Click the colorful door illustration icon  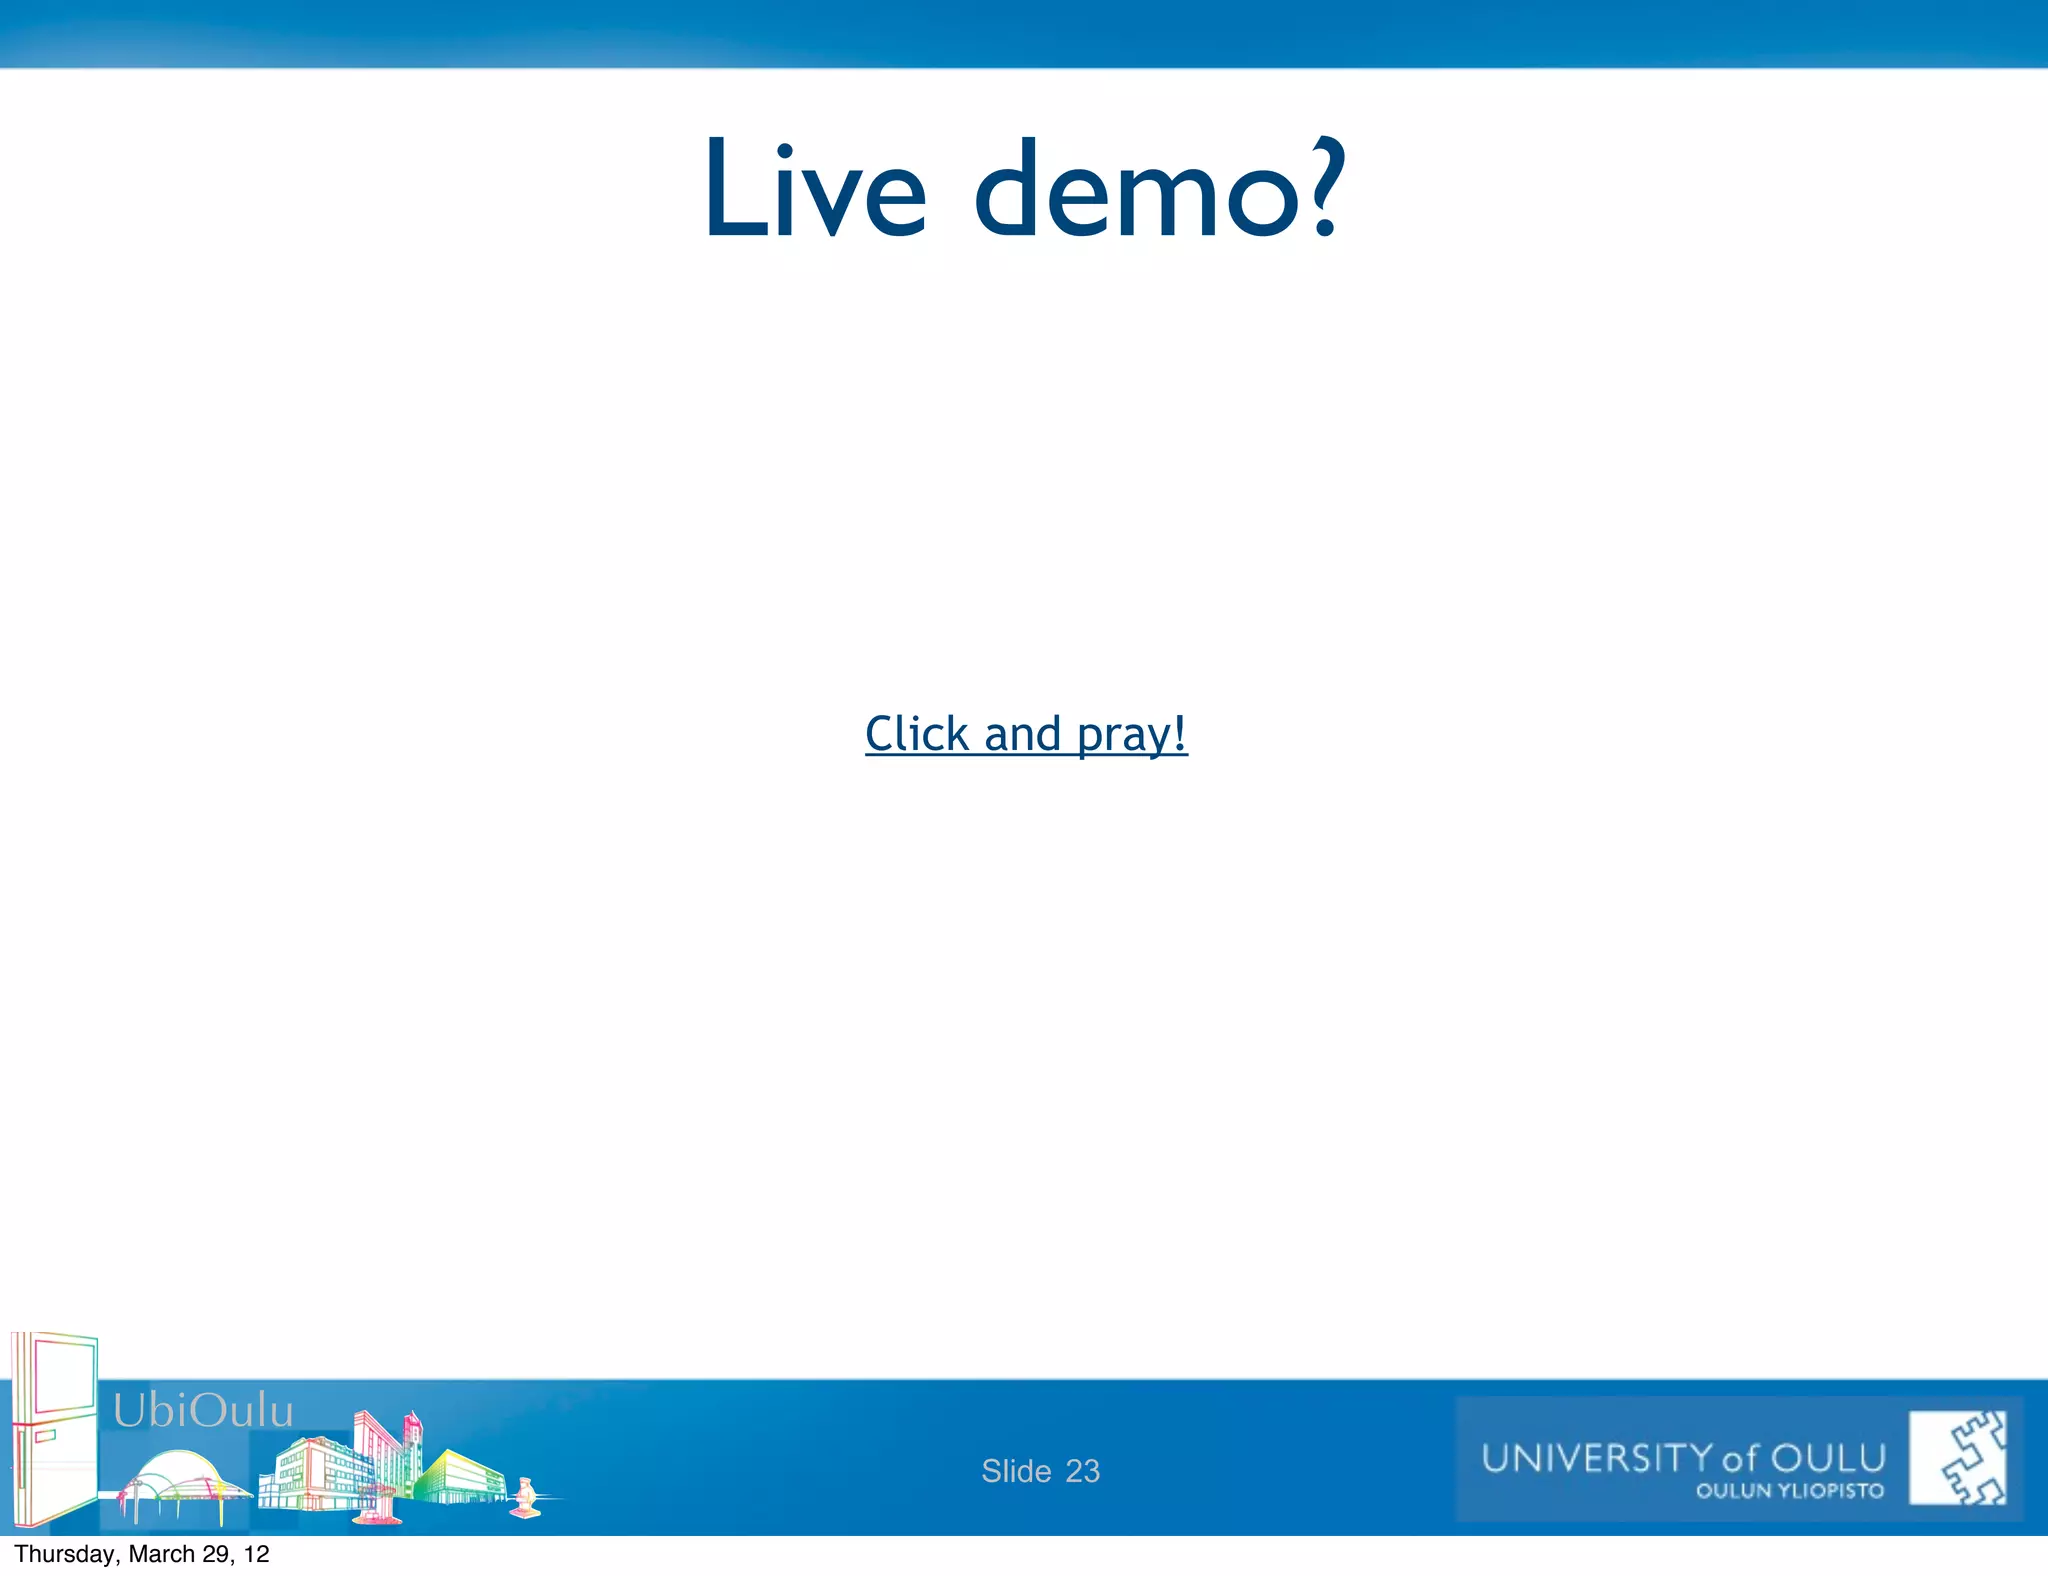pyautogui.click(x=54, y=1429)
